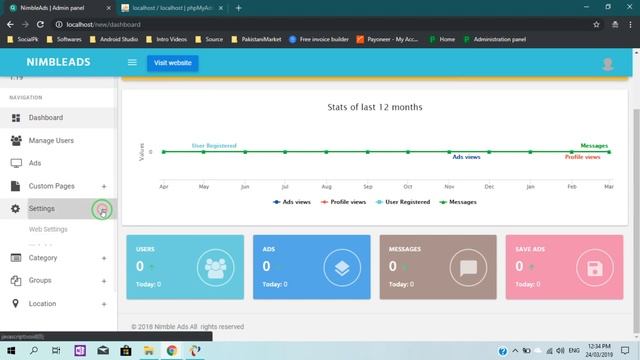The image size is (640, 360).
Task: Go back using the browser back arrow
Action: pos(10,24)
